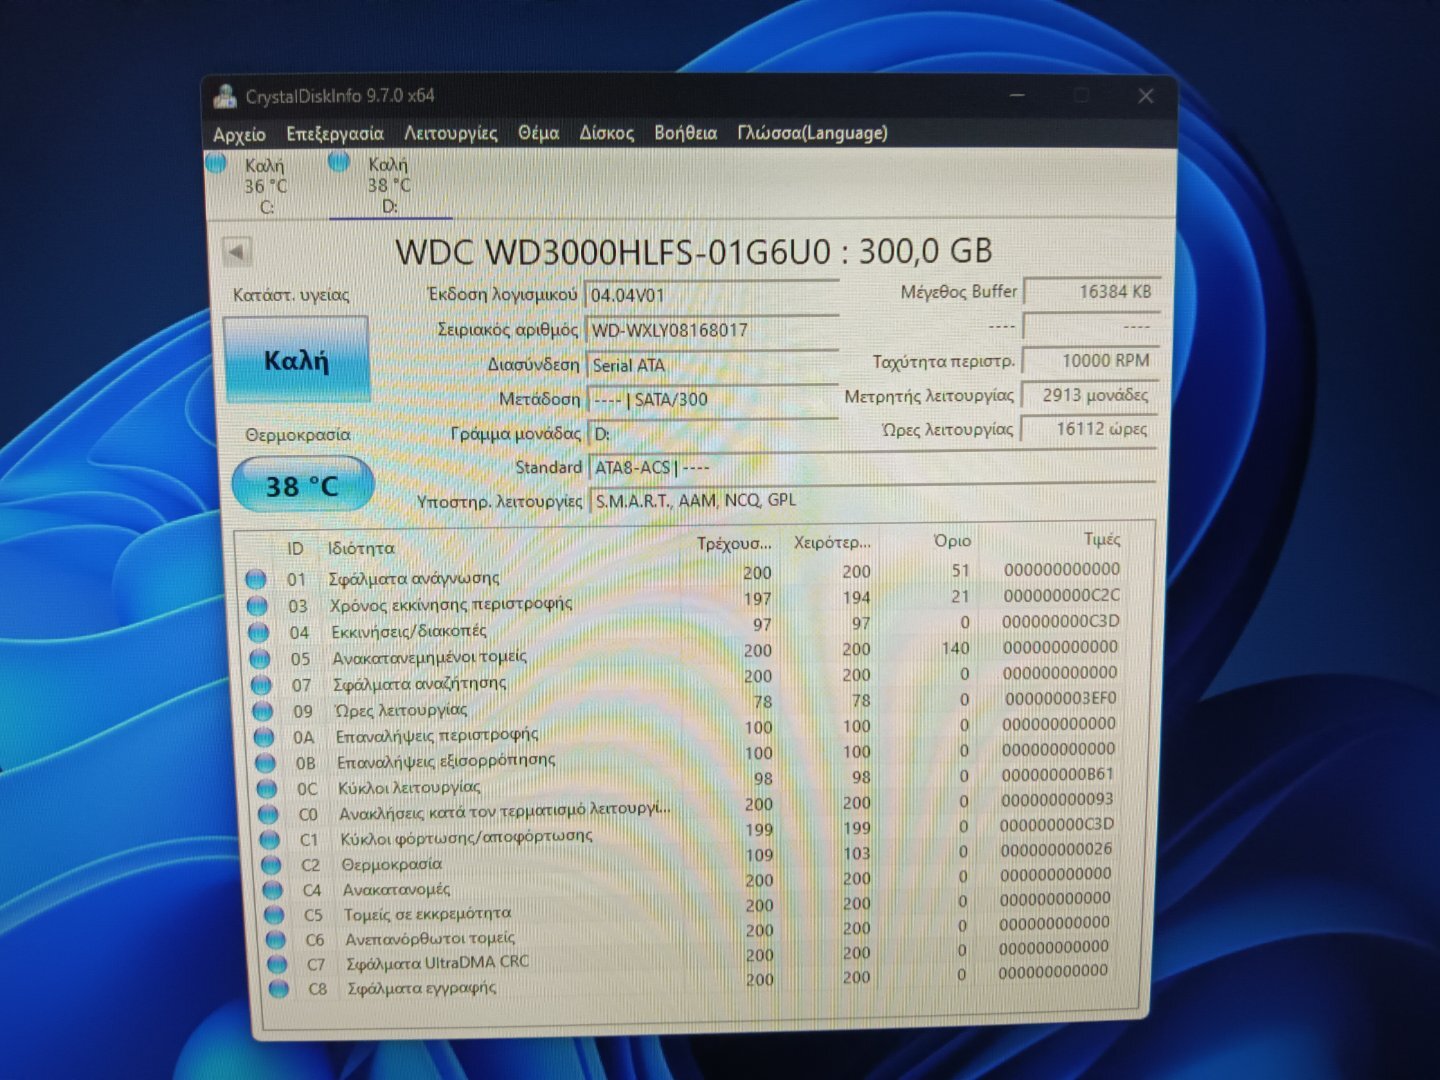
Task: Click status icon for attribute 0A
Action: pyautogui.click(x=263, y=737)
